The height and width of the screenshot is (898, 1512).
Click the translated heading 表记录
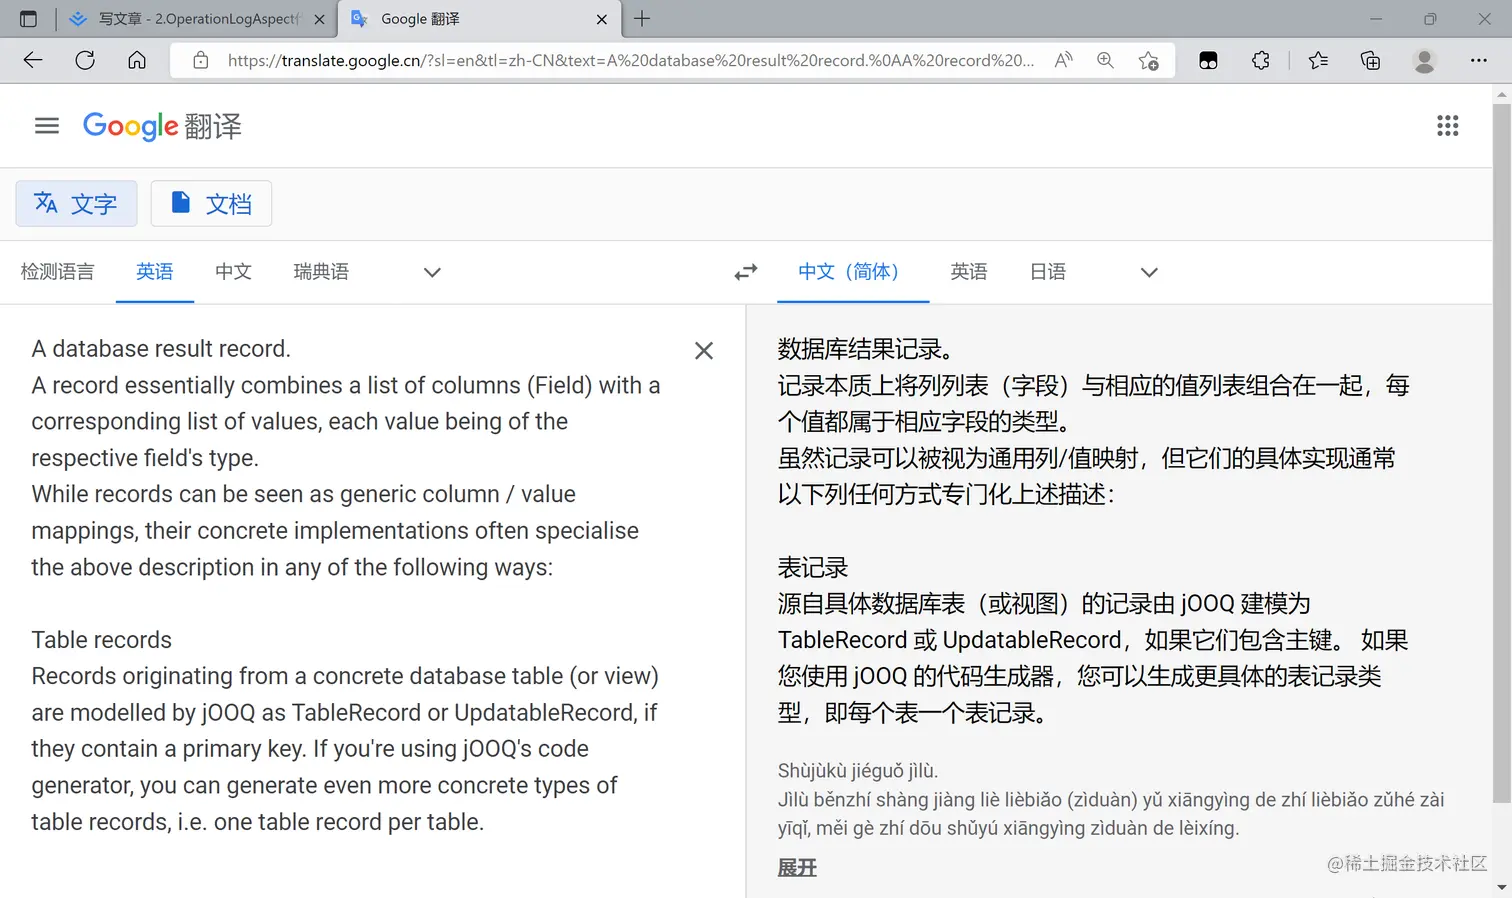(x=813, y=568)
